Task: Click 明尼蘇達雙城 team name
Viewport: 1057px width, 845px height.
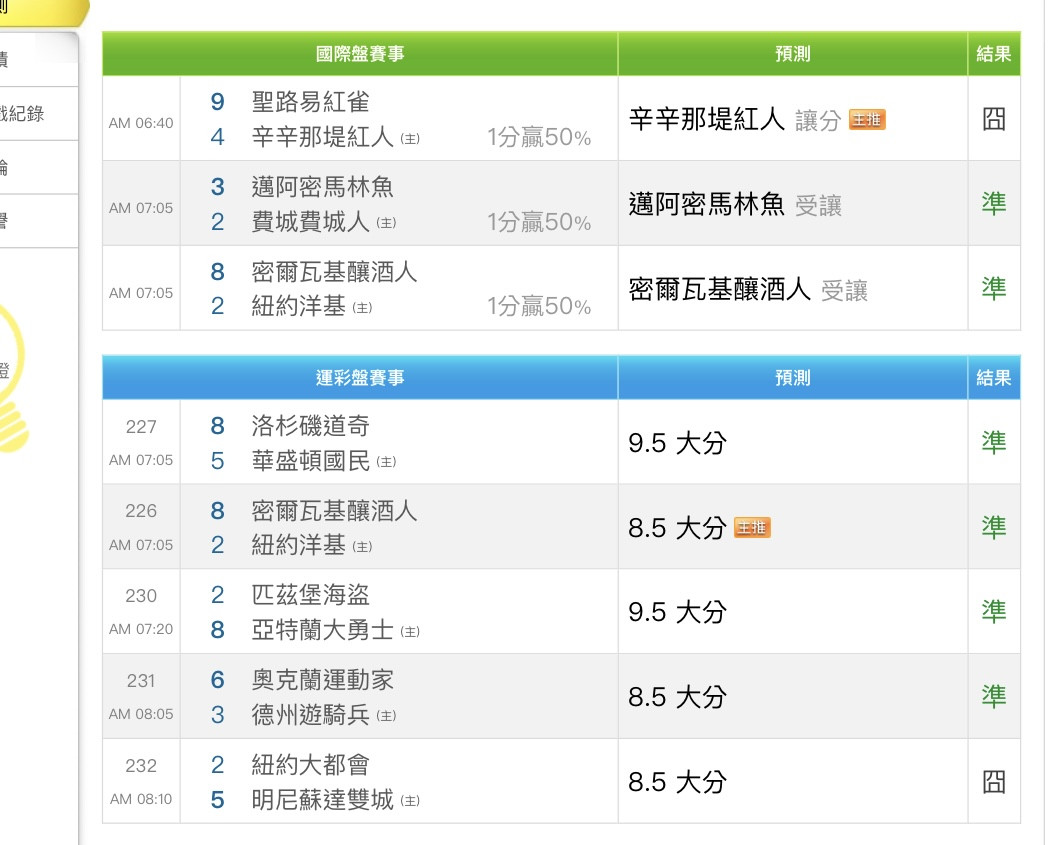Action: [x=322, y=800]
